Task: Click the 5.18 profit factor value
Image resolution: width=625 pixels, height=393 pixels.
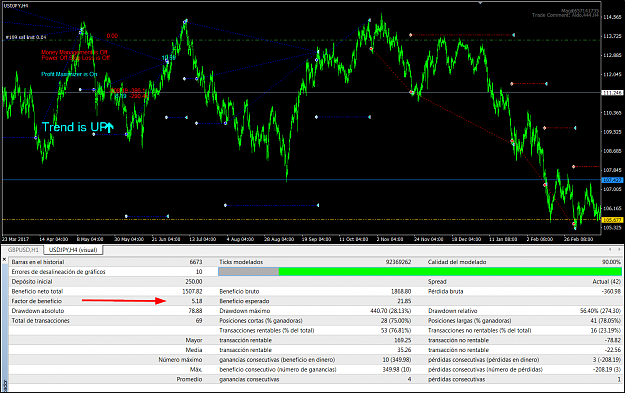Action: tap(197, 301)
